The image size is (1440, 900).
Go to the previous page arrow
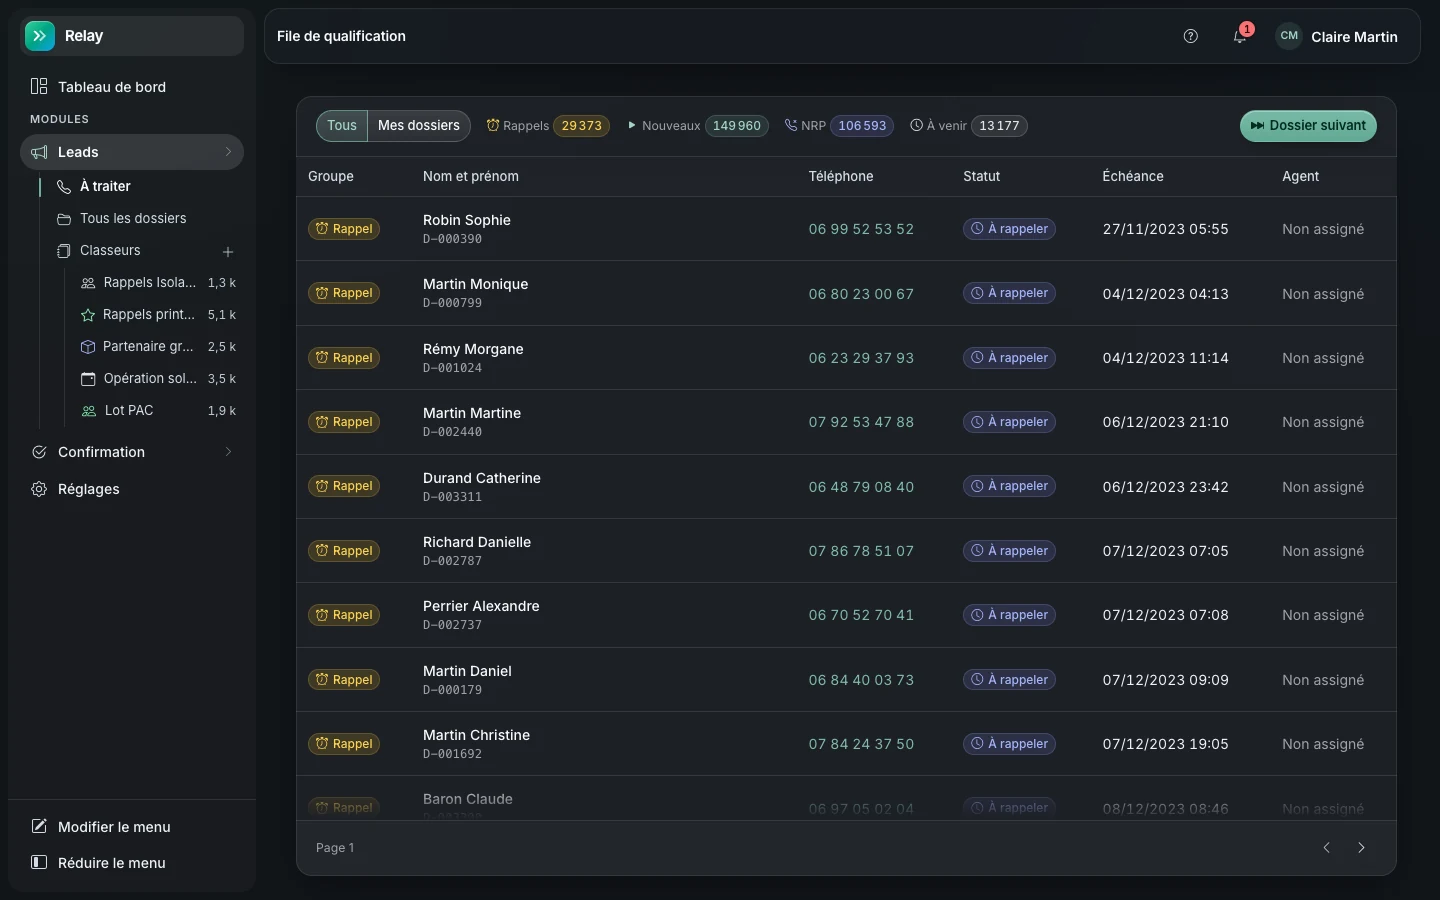point(1327,848)
